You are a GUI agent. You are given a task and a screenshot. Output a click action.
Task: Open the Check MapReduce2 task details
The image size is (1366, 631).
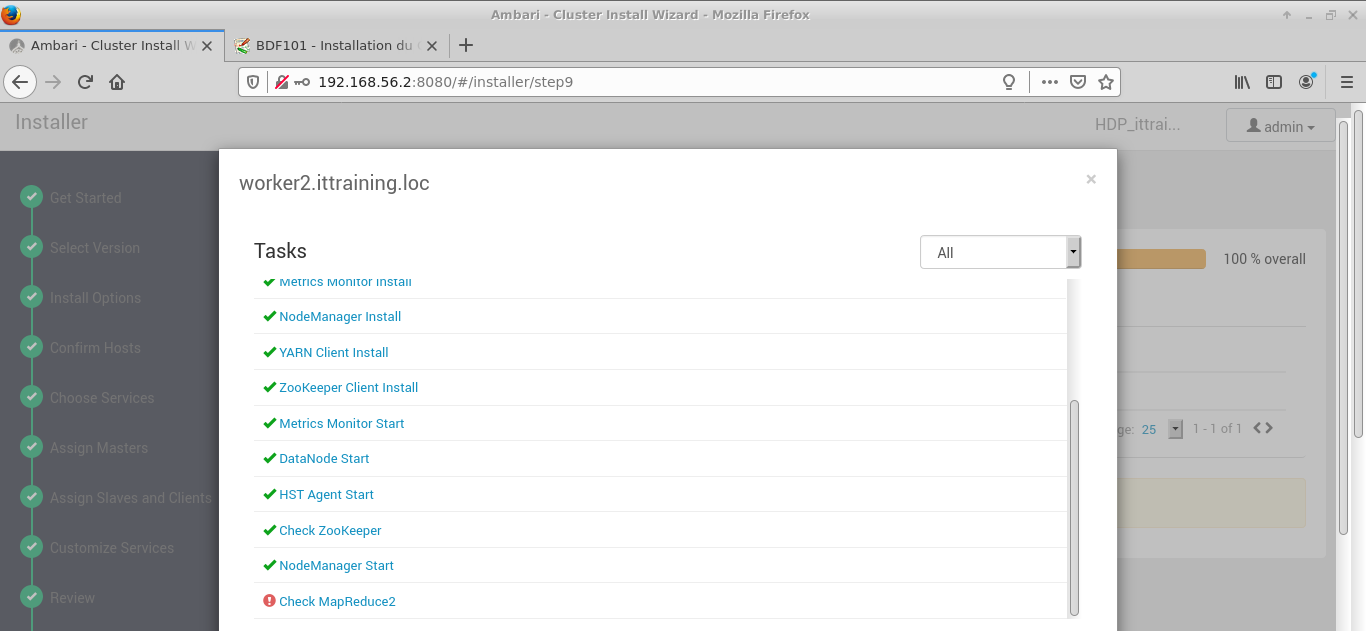tap(337, 601)
